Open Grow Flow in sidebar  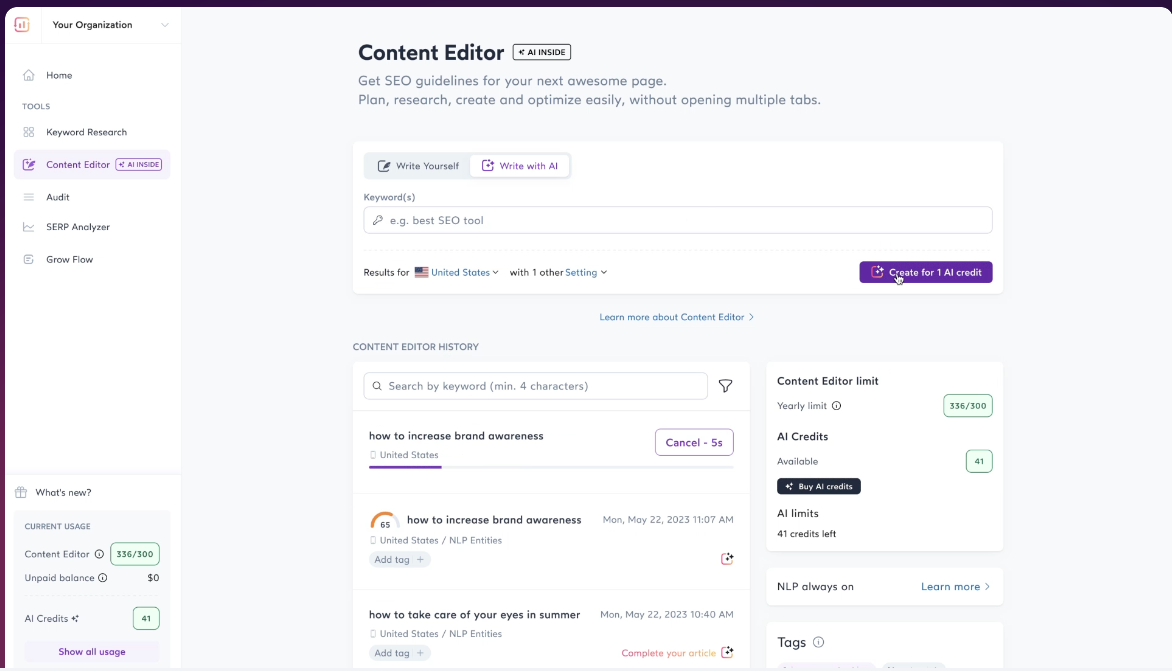70,260
